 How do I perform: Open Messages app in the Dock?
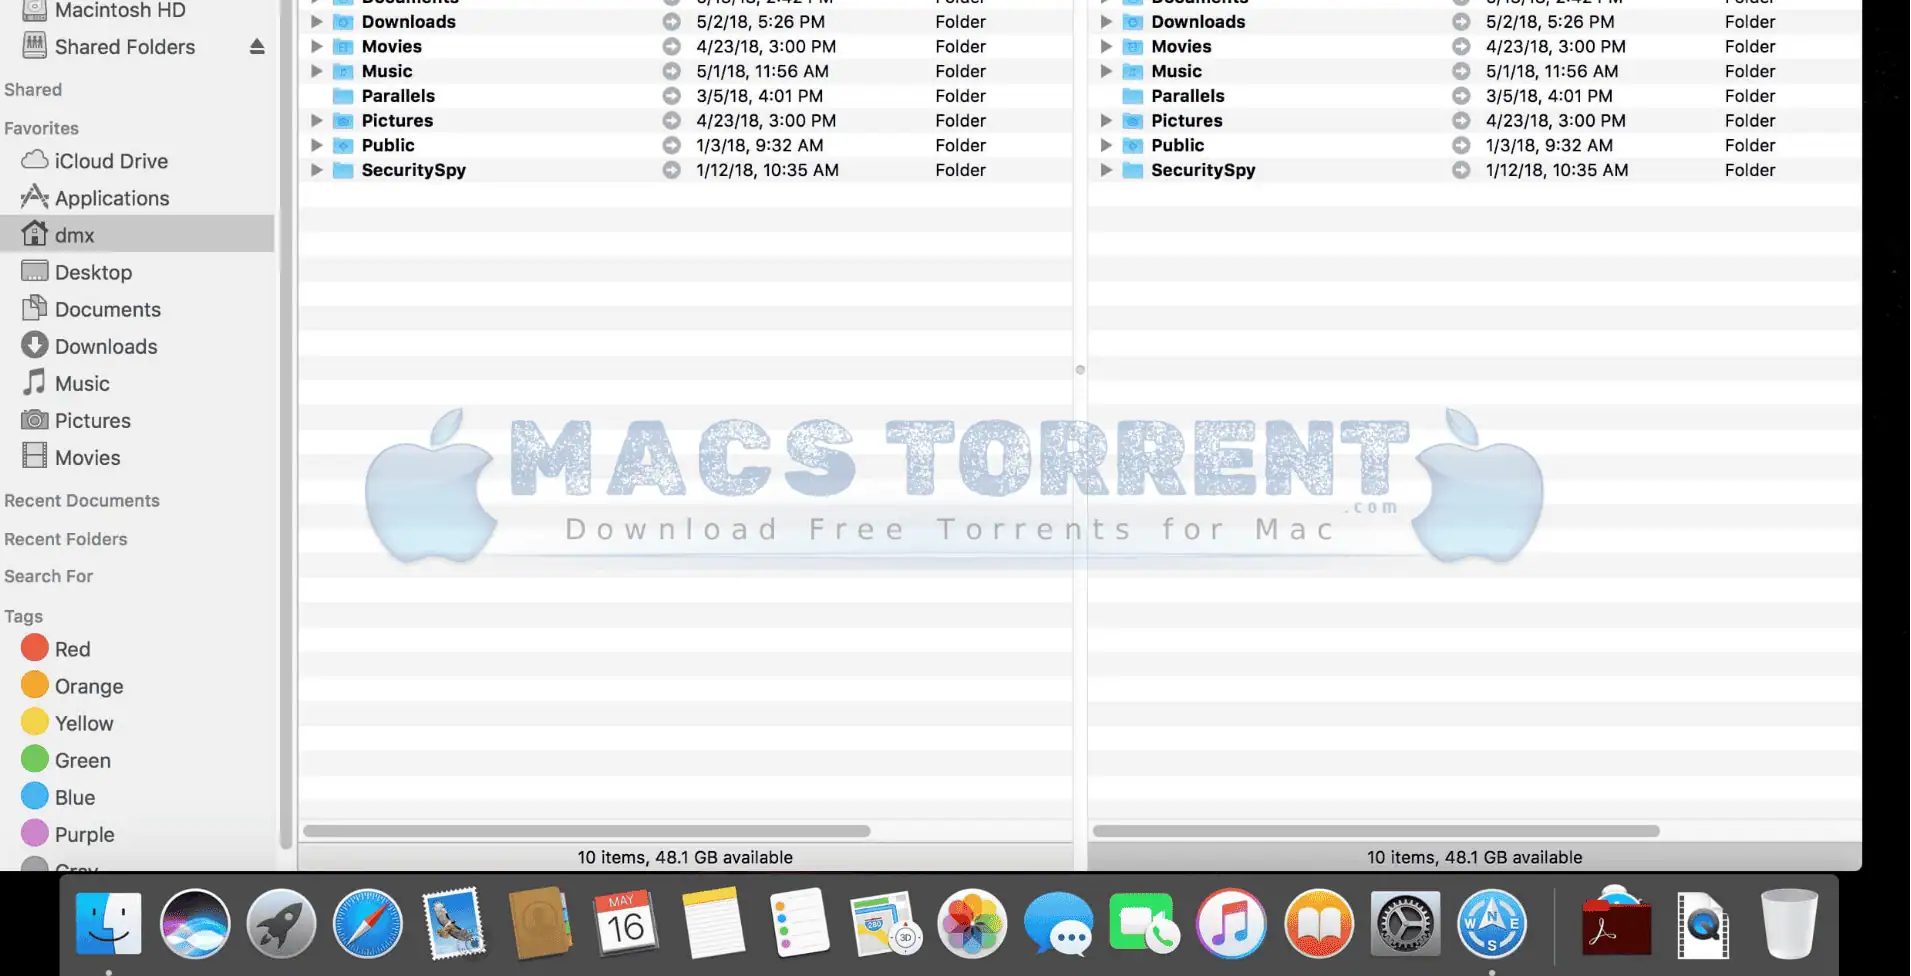coord(1058,924)
